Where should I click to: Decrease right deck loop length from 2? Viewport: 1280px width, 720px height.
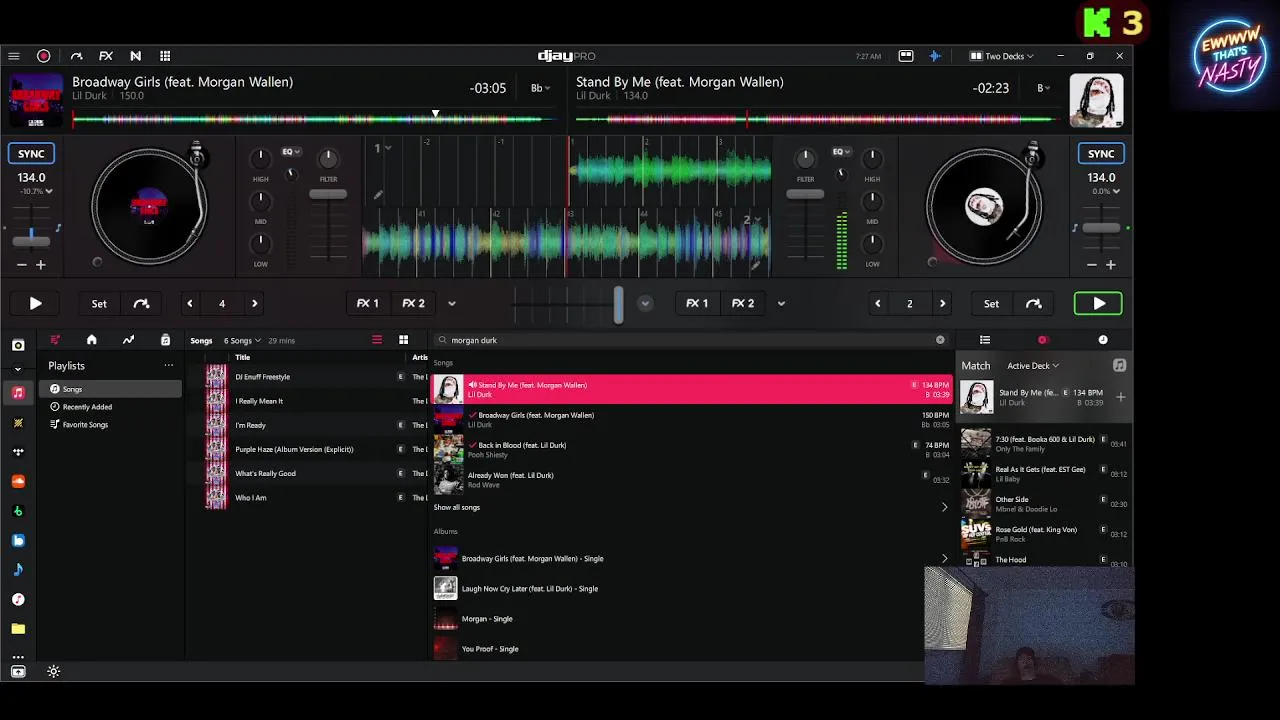(878, 303)
